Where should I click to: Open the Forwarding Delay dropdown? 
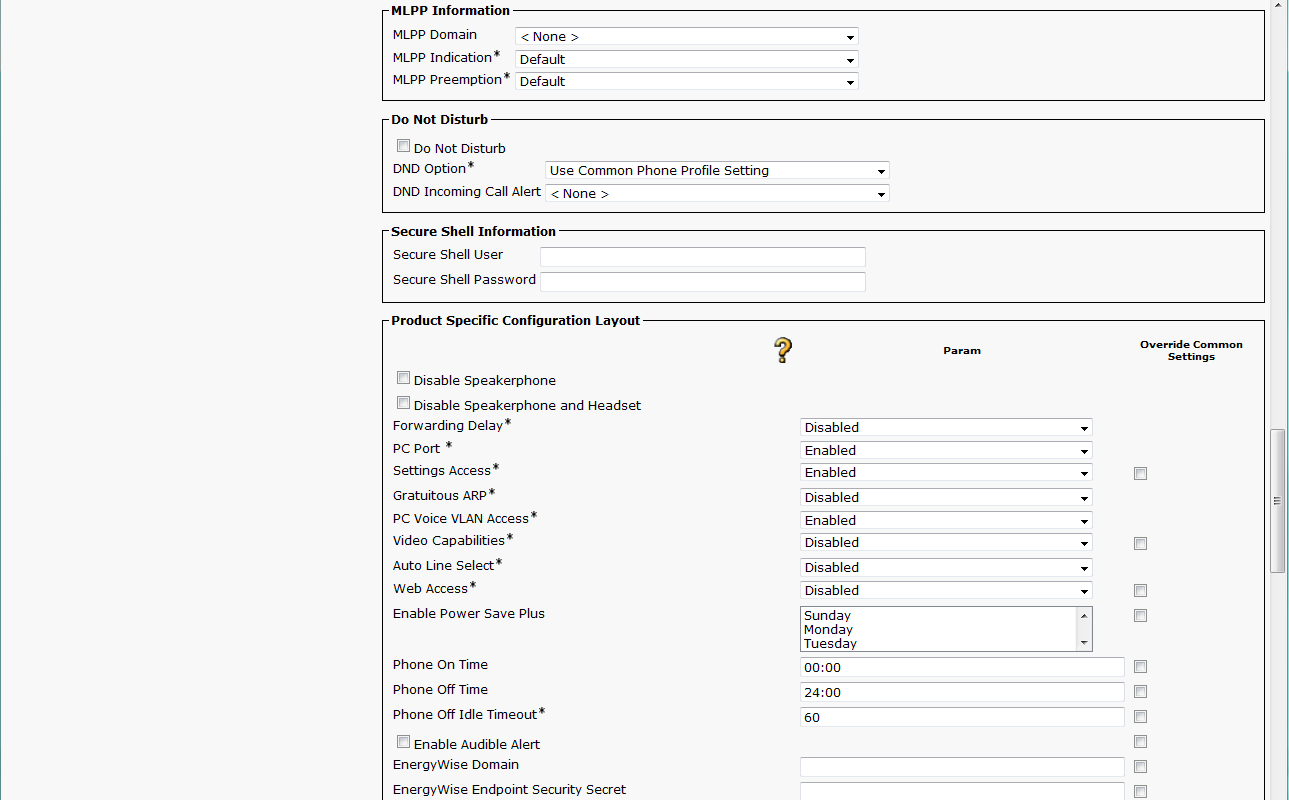pyautogui.click(x=945, y=428)
